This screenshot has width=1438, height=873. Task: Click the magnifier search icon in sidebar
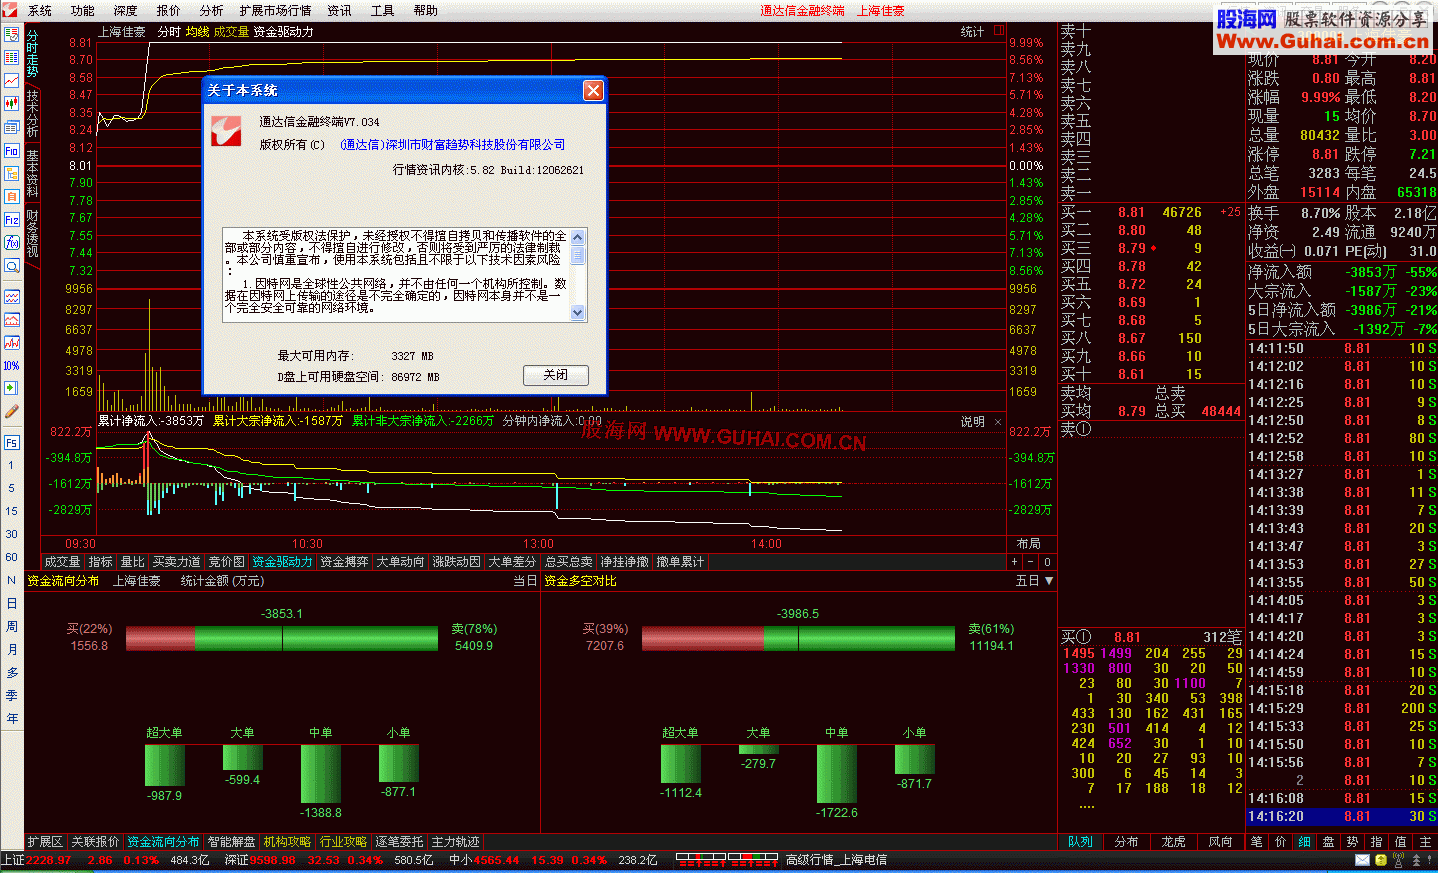12,266
